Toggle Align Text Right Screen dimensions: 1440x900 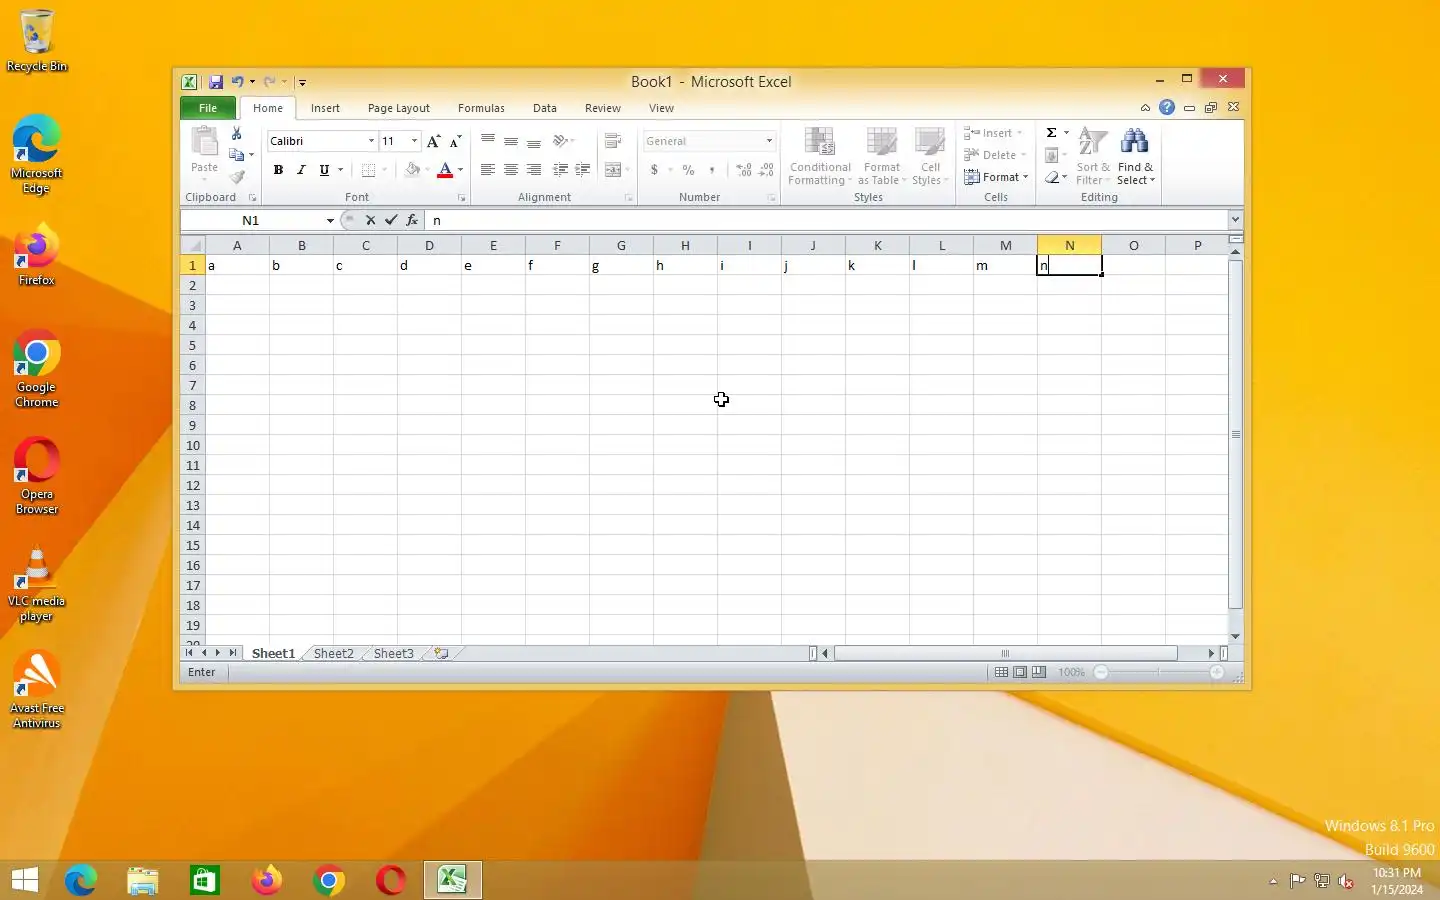(534, 170)
